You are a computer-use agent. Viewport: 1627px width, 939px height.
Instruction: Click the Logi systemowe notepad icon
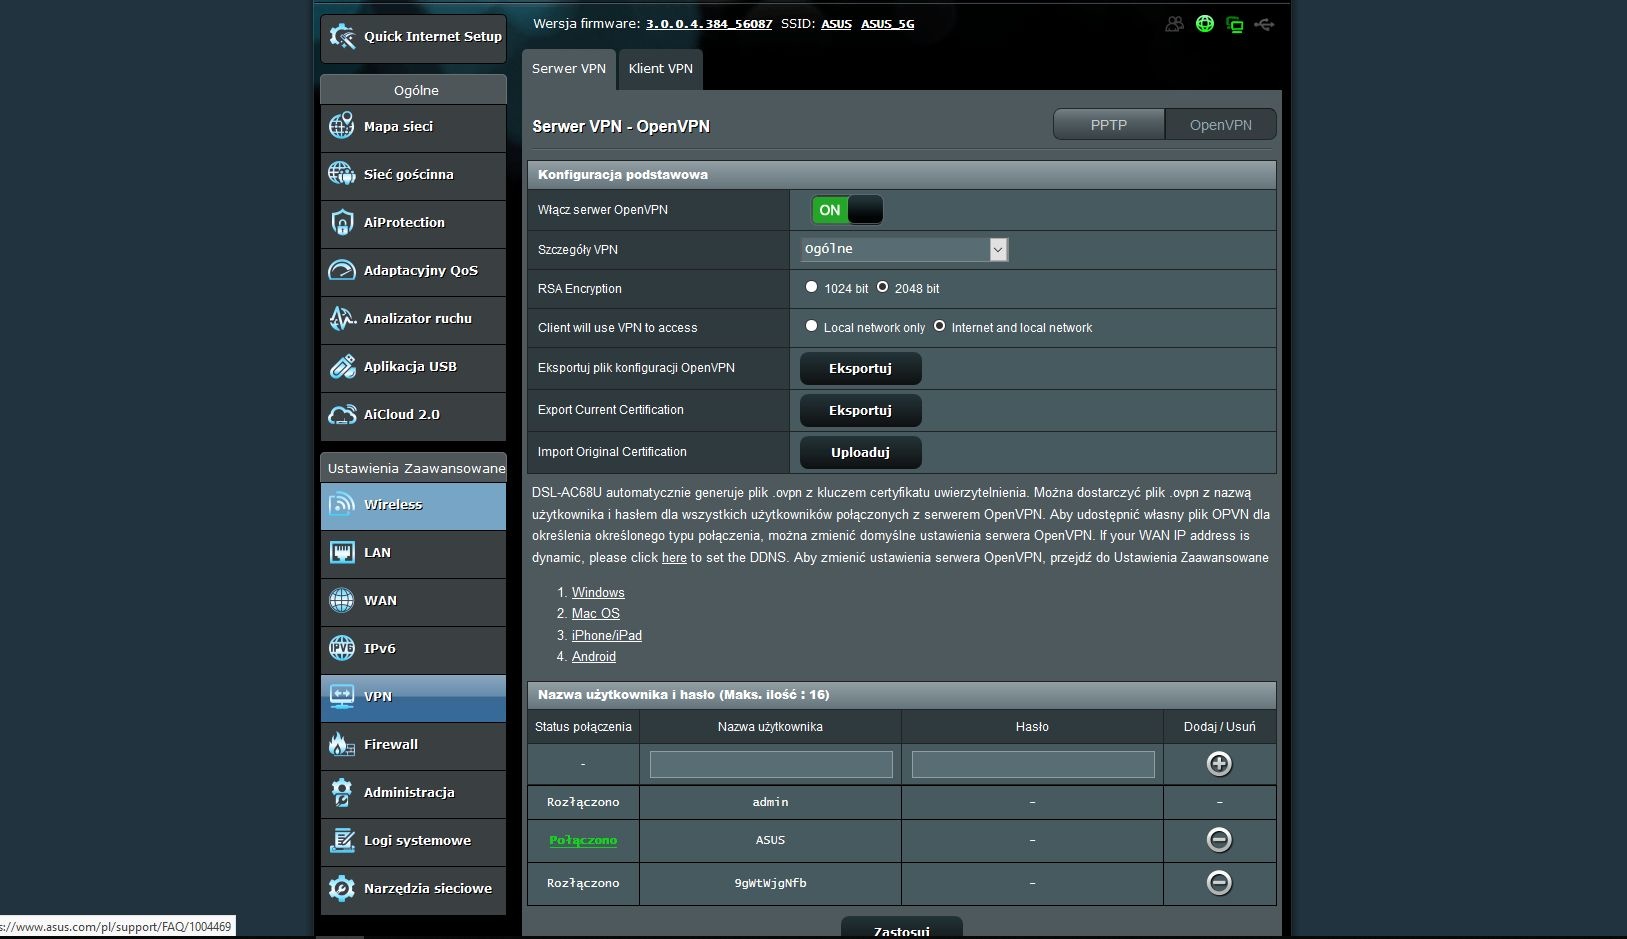[x=342, y=840]
